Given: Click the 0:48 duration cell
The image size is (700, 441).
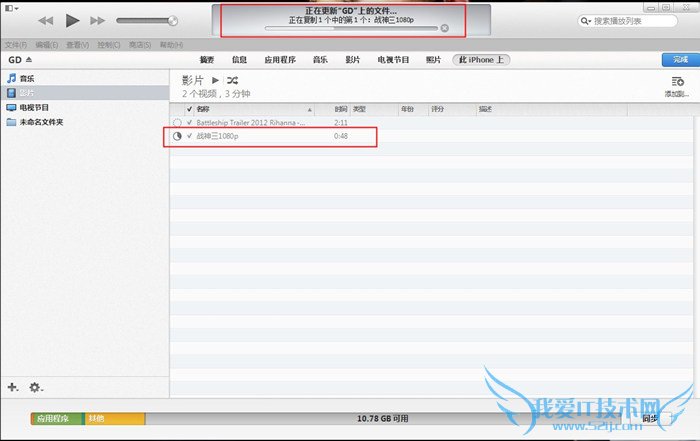Looking at the screenshot, I should (x=341, y=136).
